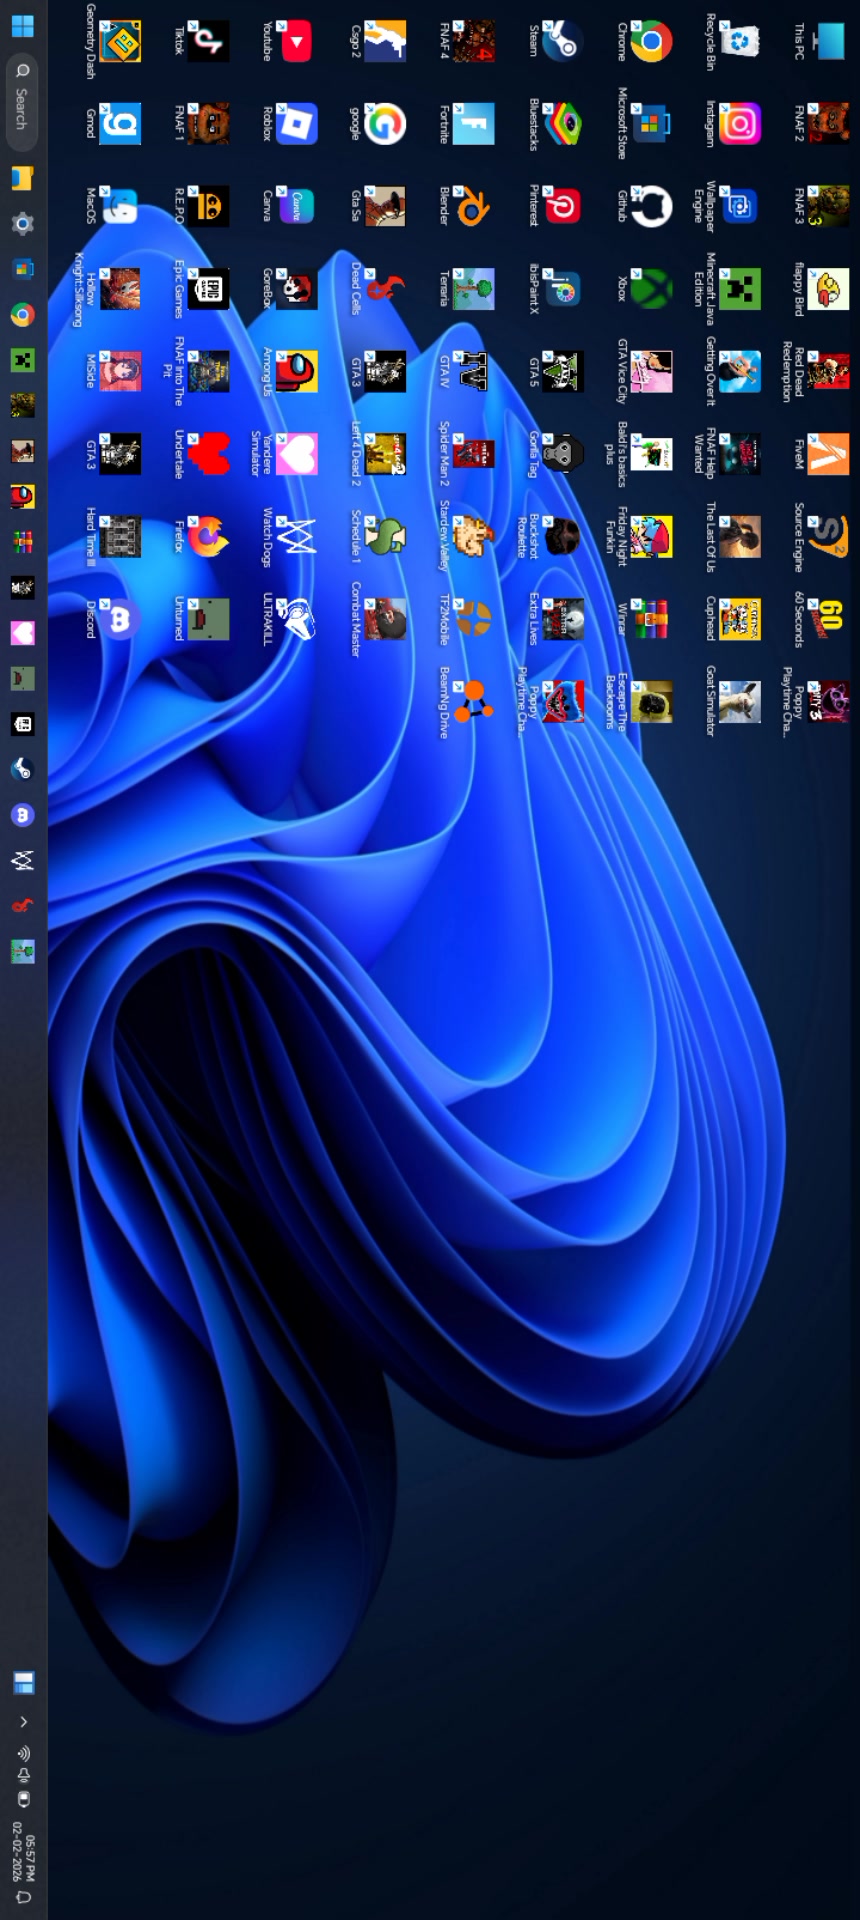This screenshot has width=860, height=1920.
Task: Launch Tiktok from the desktop
Action: [x=208, y=41]
